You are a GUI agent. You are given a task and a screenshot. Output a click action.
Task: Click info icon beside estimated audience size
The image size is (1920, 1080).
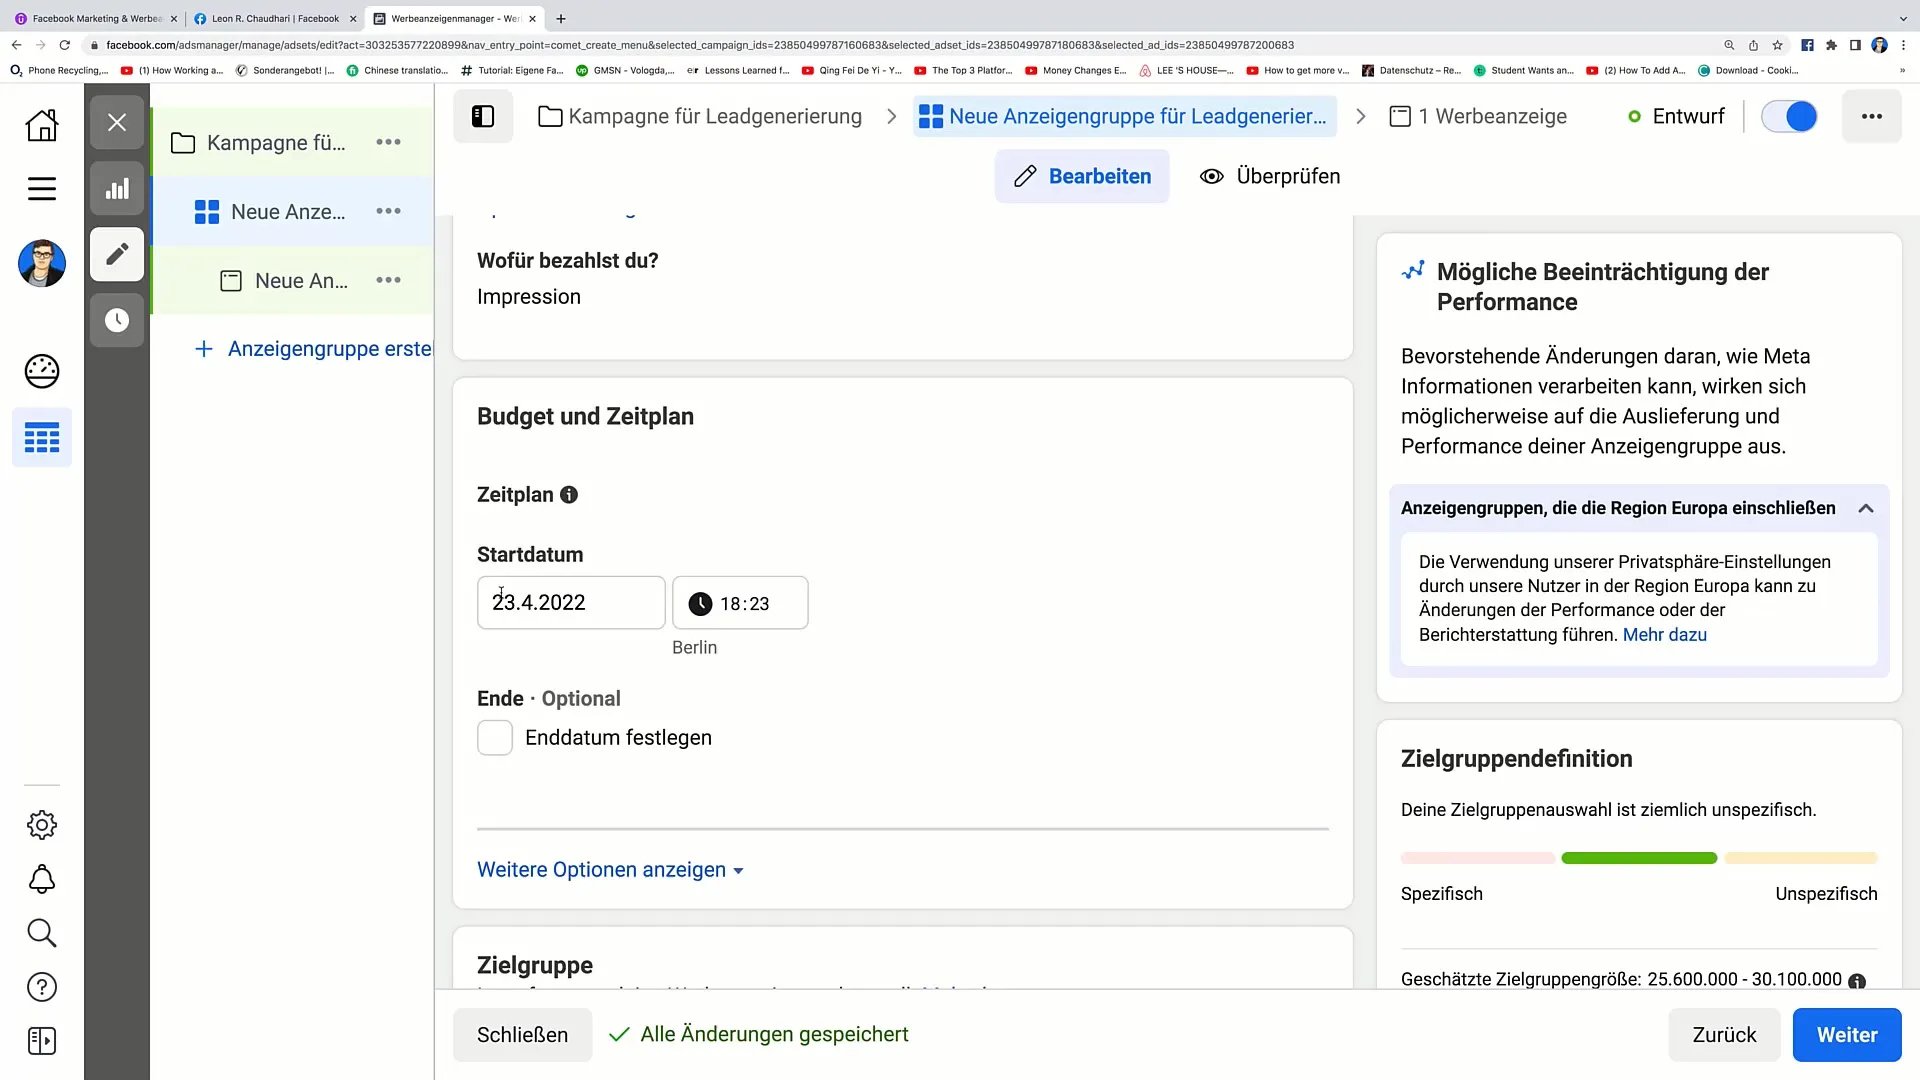tap(1857, 981)
